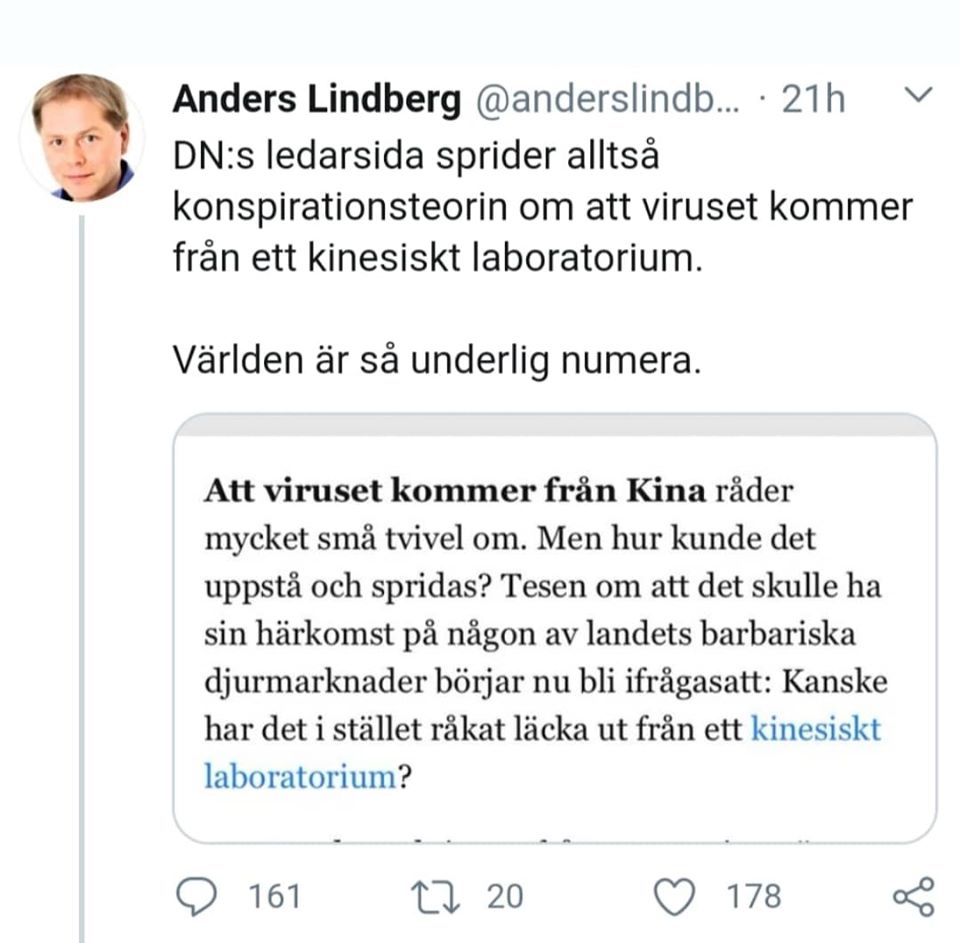960x943 pixels.
Task: Click the Anders Lindberg display name
Action: tap(317, 99)
